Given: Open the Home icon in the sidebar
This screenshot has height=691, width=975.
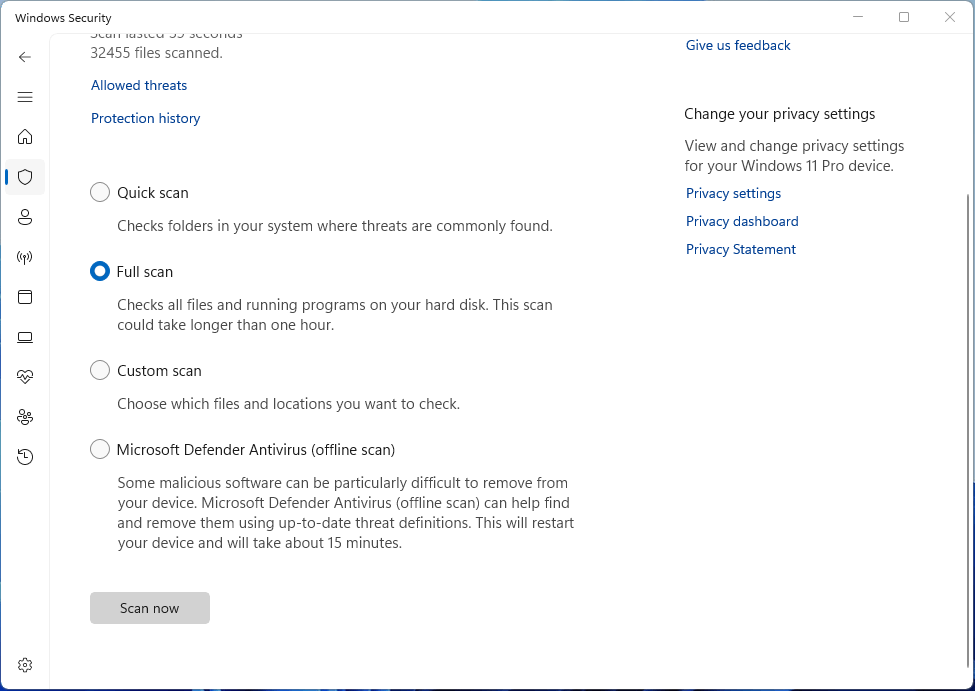Looking at the screenshot, I should pos(25,137).
